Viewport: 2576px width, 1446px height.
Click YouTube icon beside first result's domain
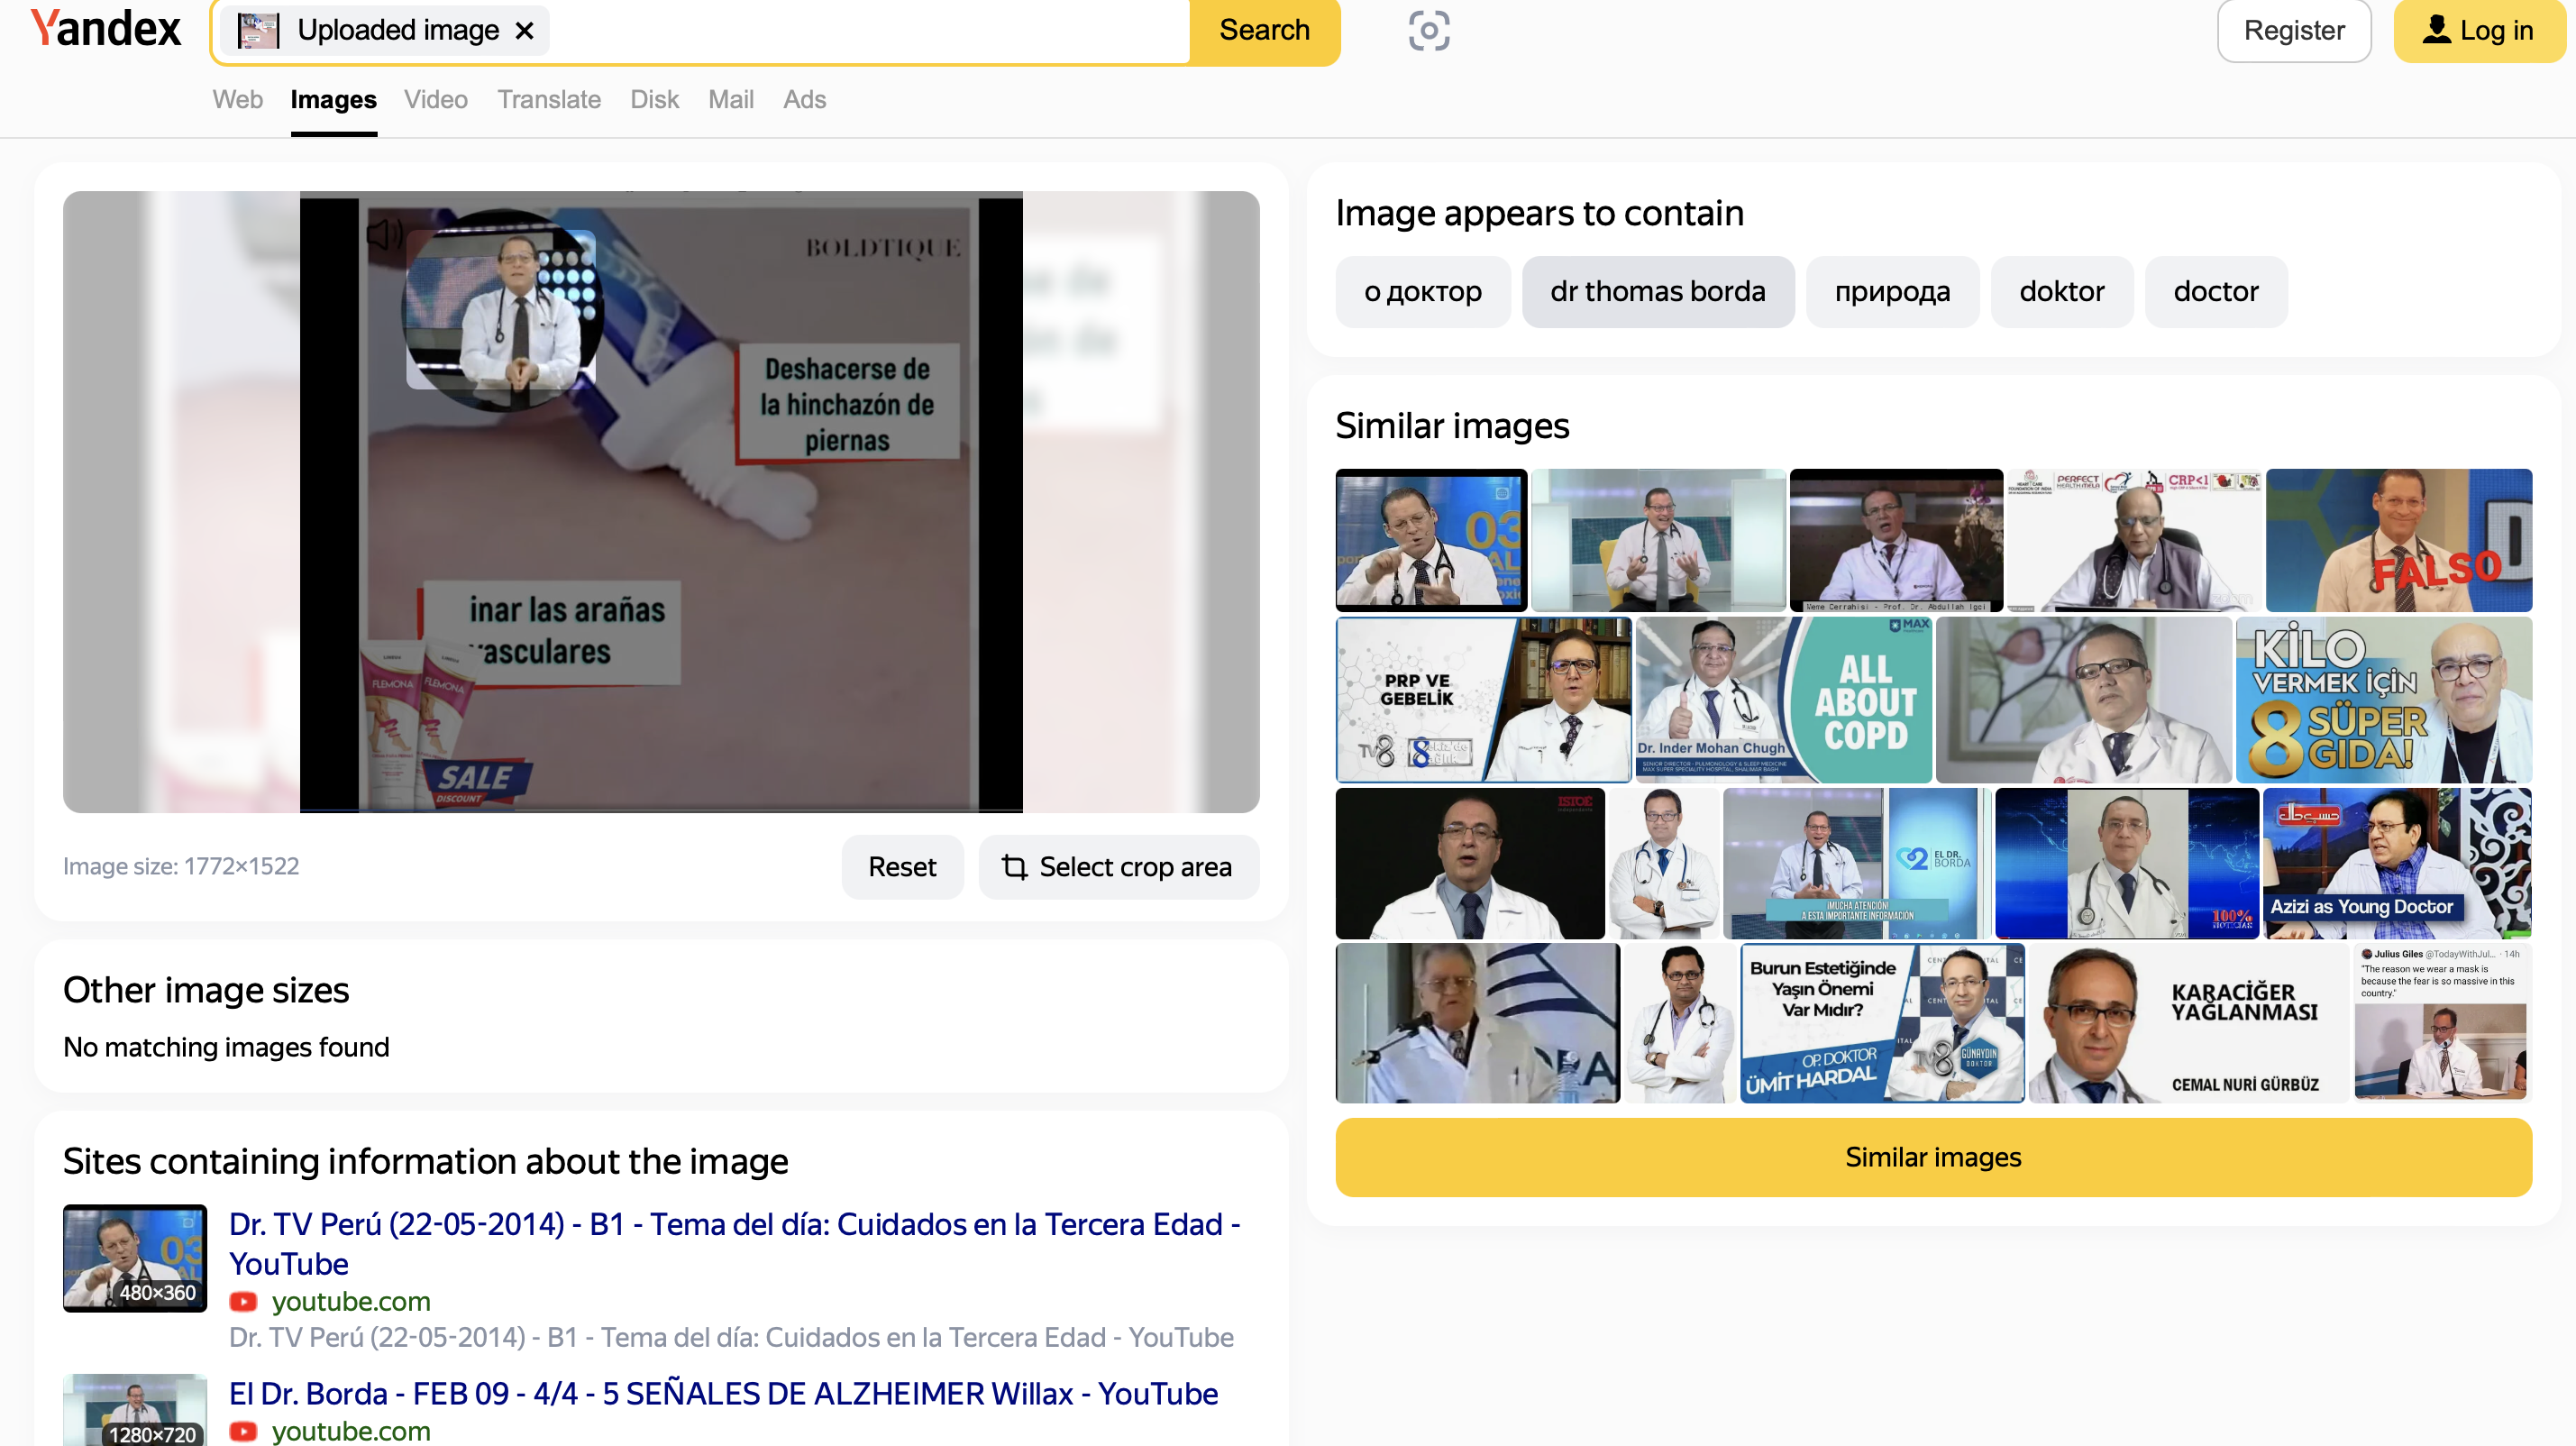coord(243,1302)
